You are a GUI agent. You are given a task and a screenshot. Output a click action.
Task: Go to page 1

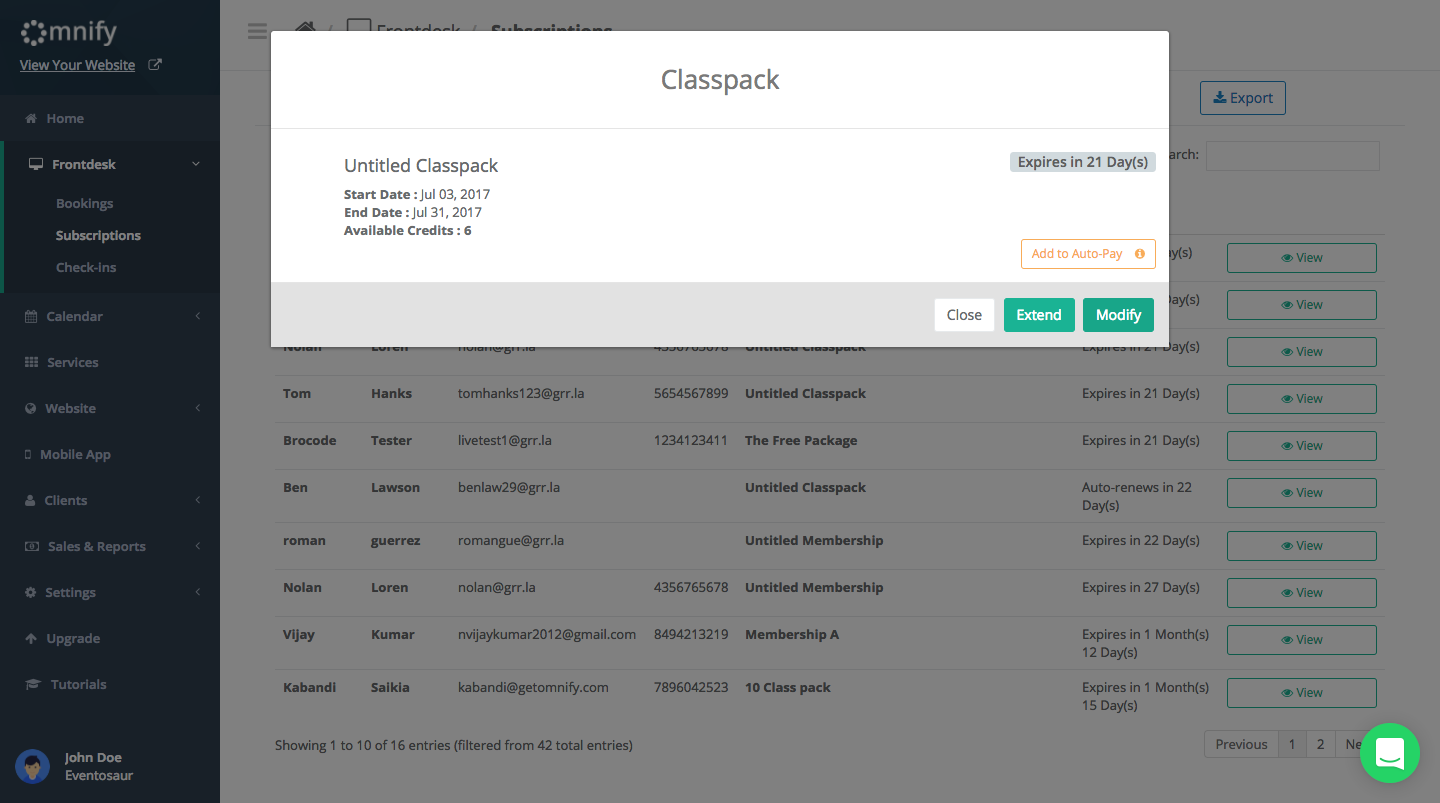tap(1292, 744)
